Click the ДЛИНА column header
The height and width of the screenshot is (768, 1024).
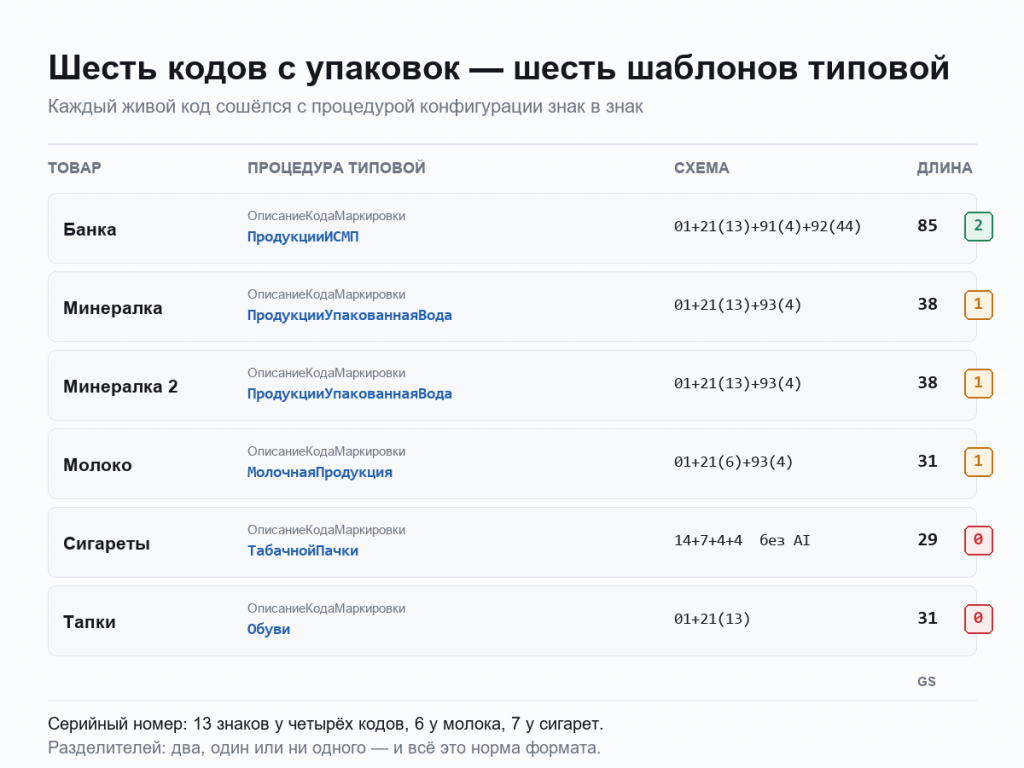point(944,168)
